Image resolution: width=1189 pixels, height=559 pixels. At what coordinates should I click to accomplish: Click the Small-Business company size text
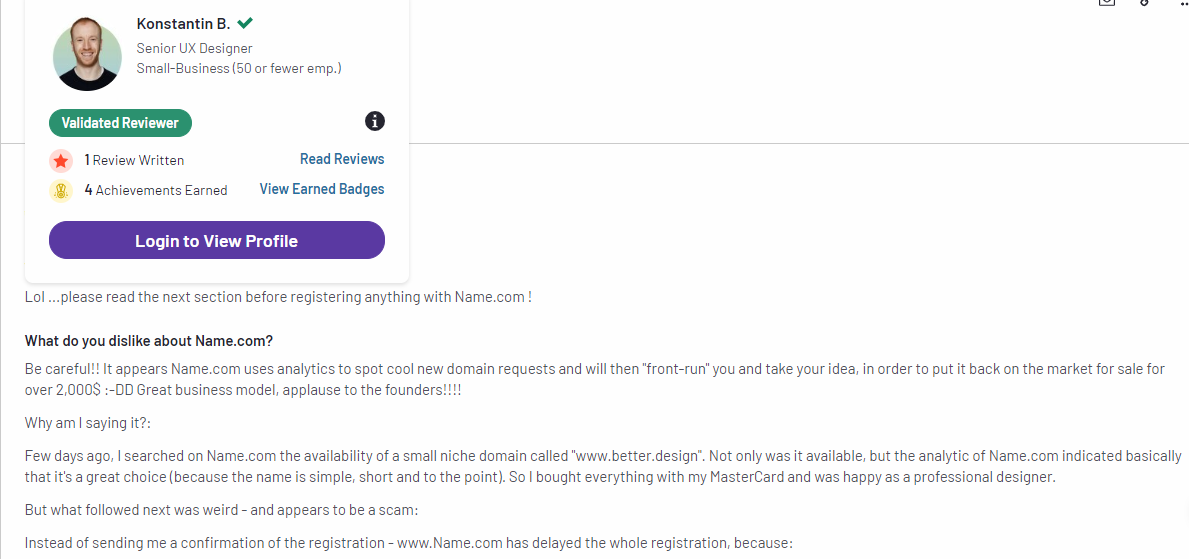[239, 68]
